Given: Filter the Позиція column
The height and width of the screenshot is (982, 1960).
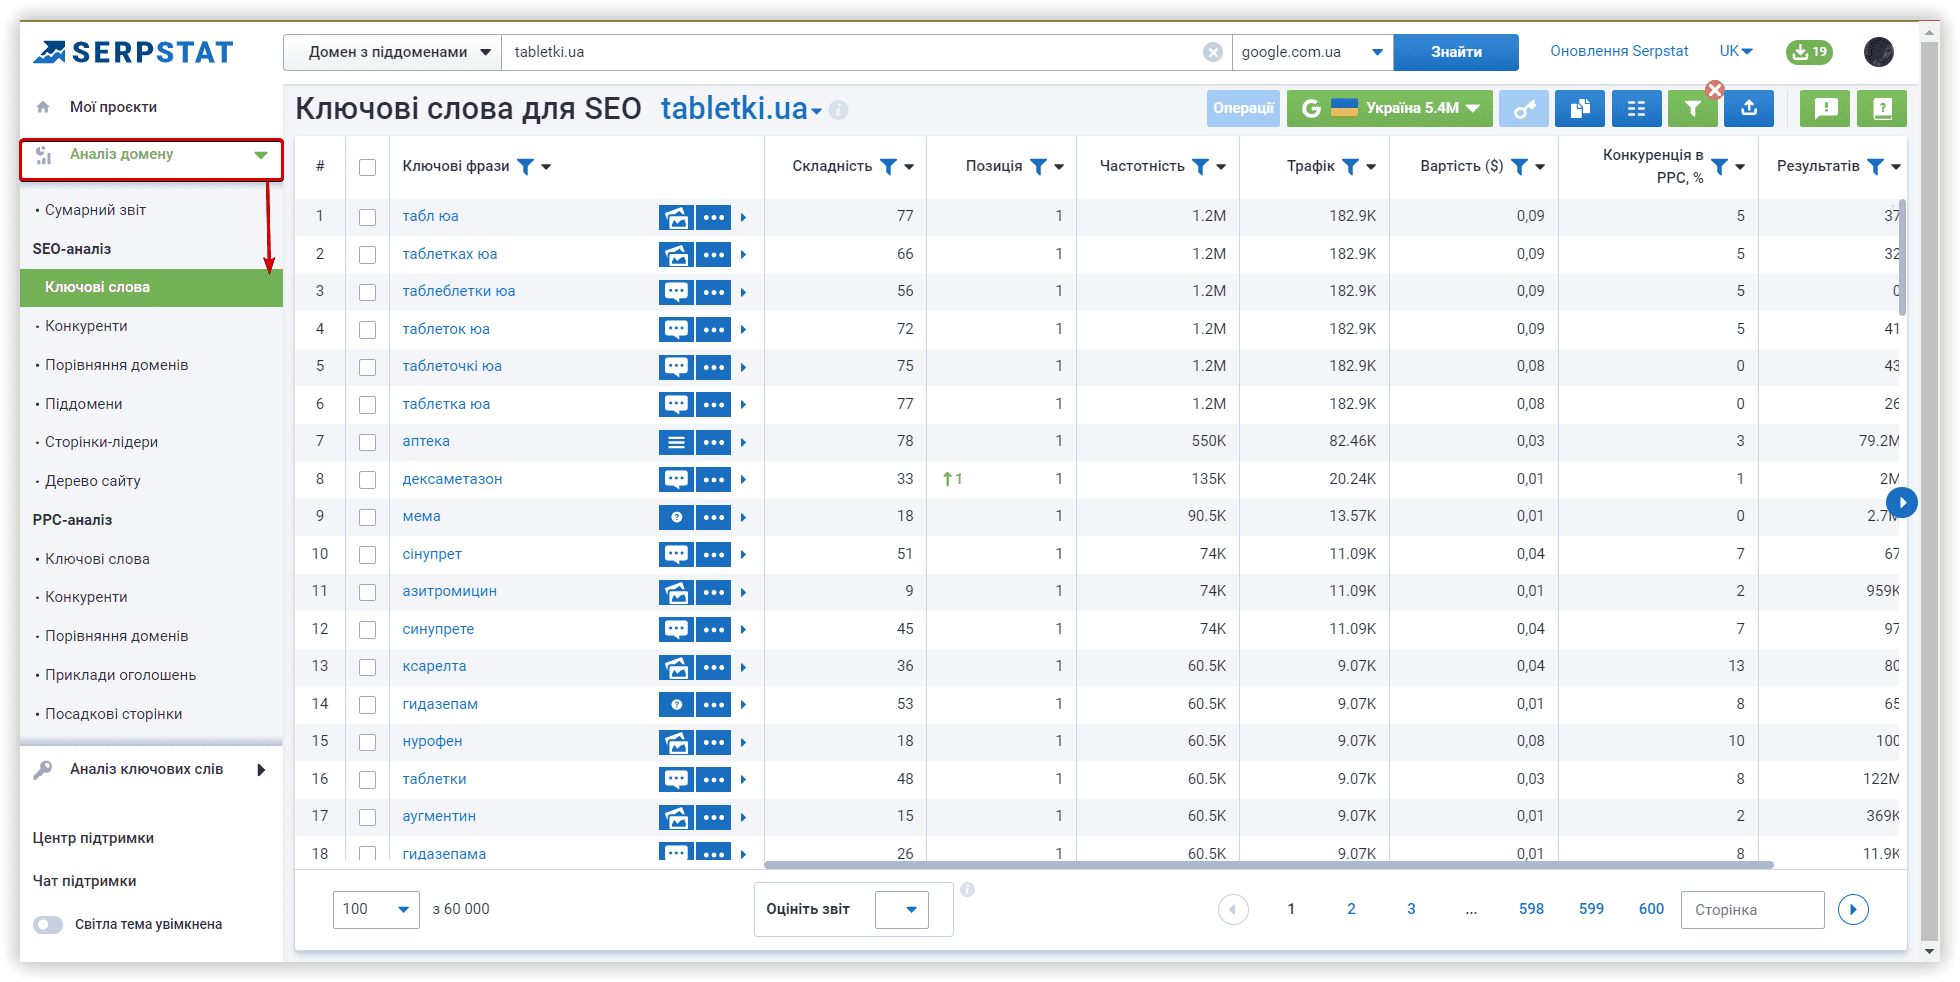Looking at the screenshot, I should click(1038, 166).
